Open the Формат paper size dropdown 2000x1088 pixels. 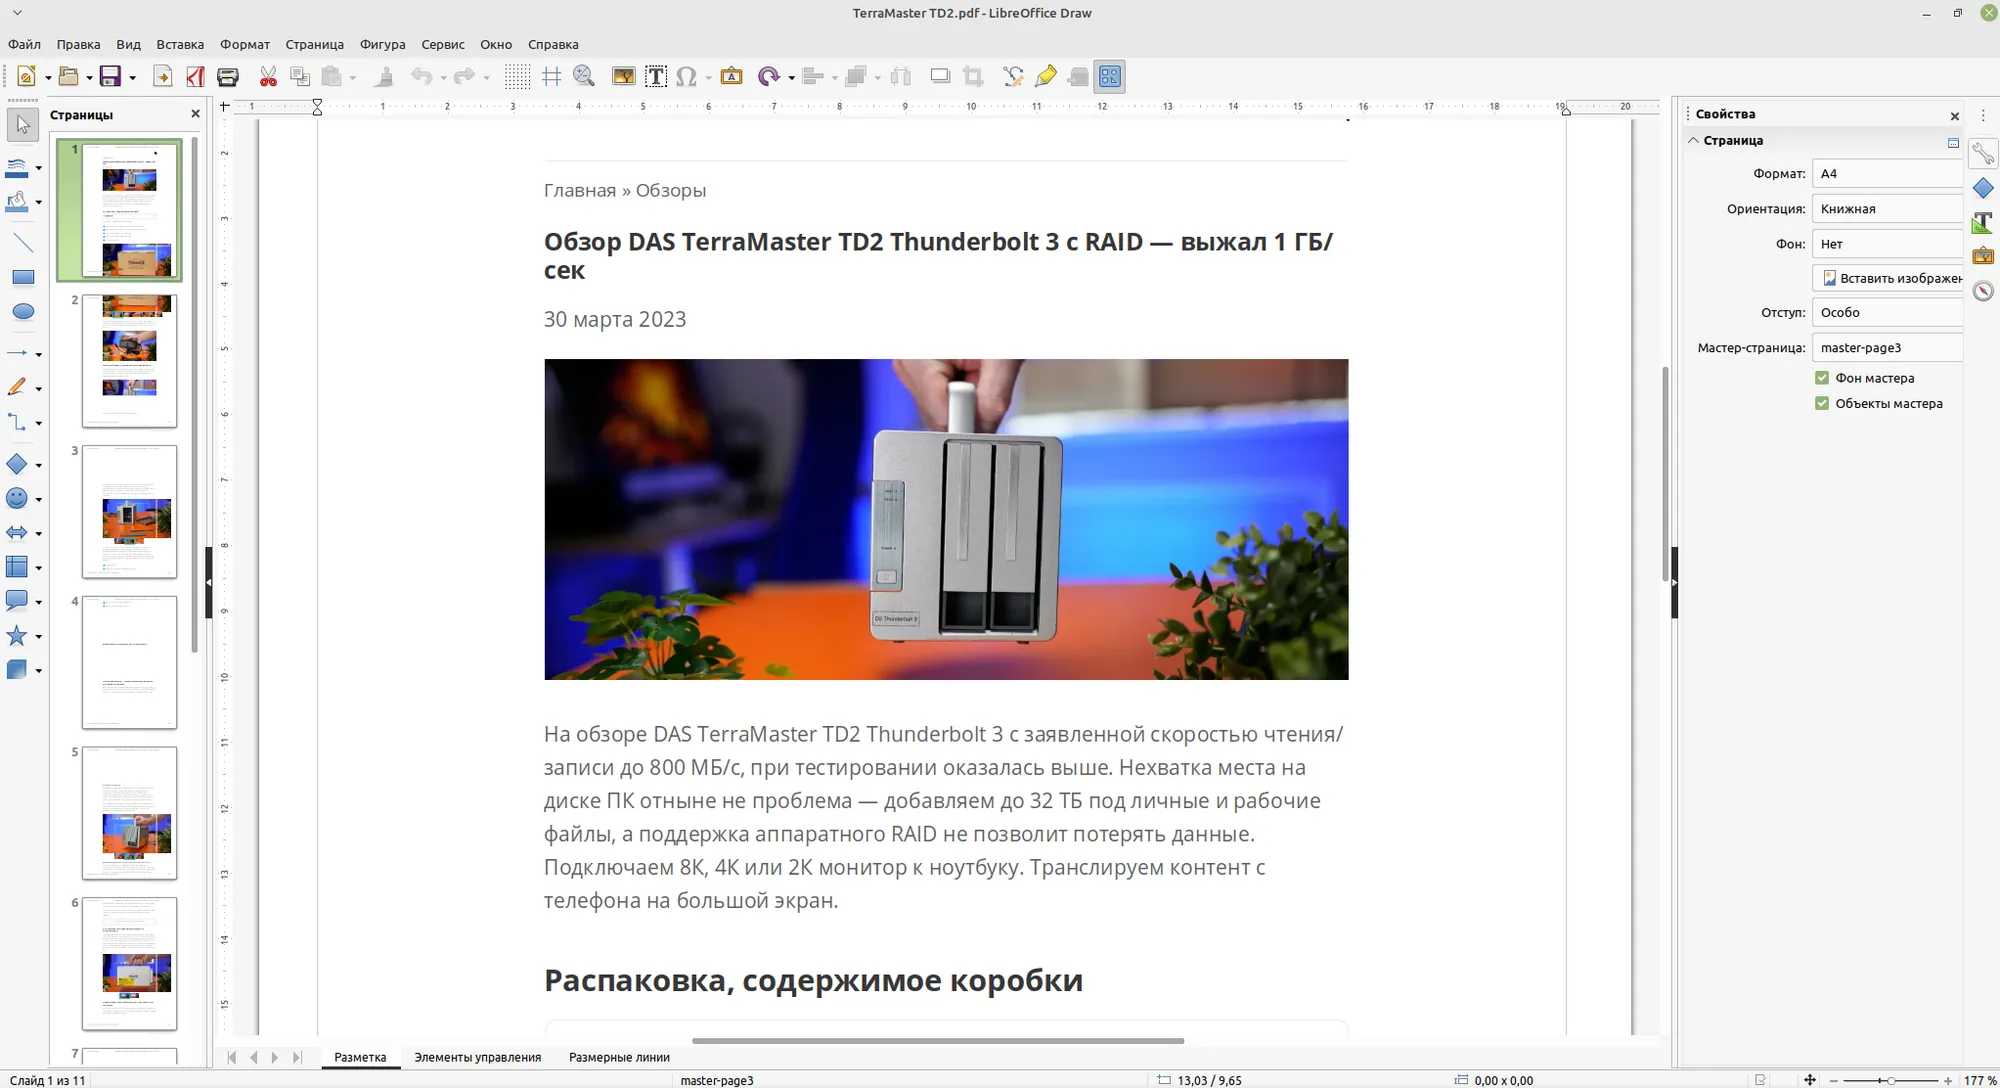point(1888,174)
